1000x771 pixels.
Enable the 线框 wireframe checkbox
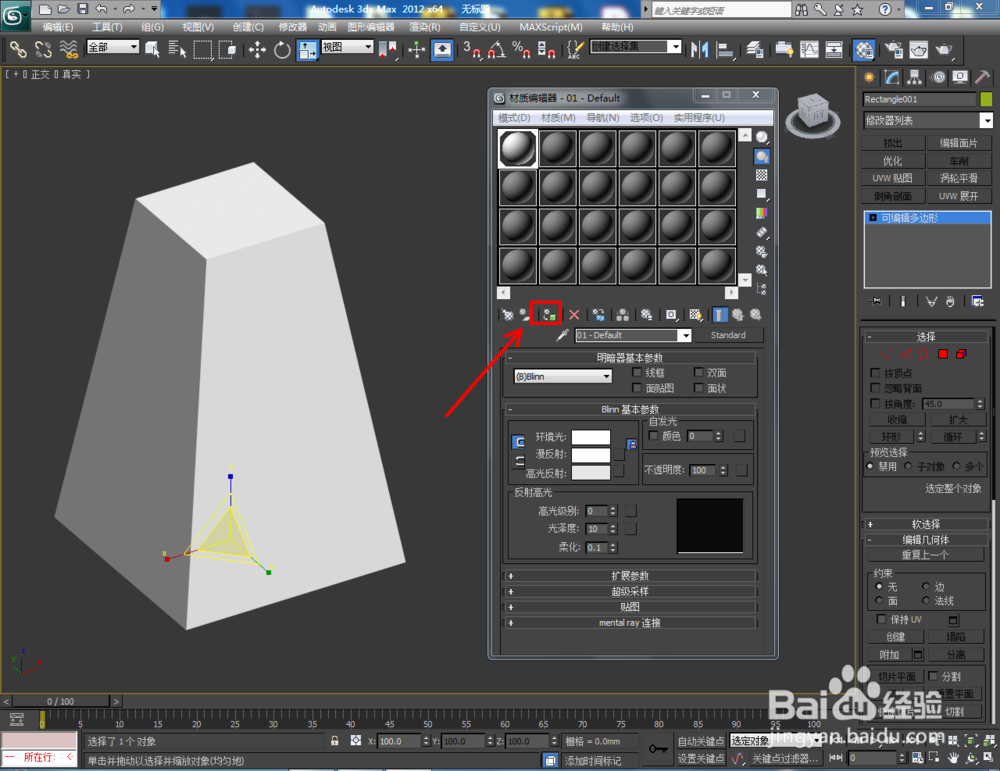point(637,374)
